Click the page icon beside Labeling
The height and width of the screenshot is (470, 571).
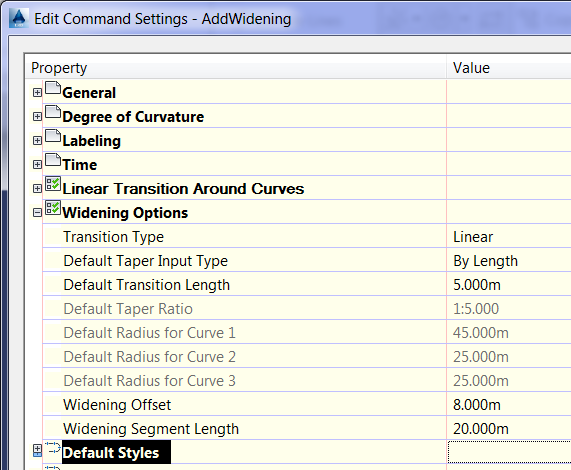click(53, 136)
